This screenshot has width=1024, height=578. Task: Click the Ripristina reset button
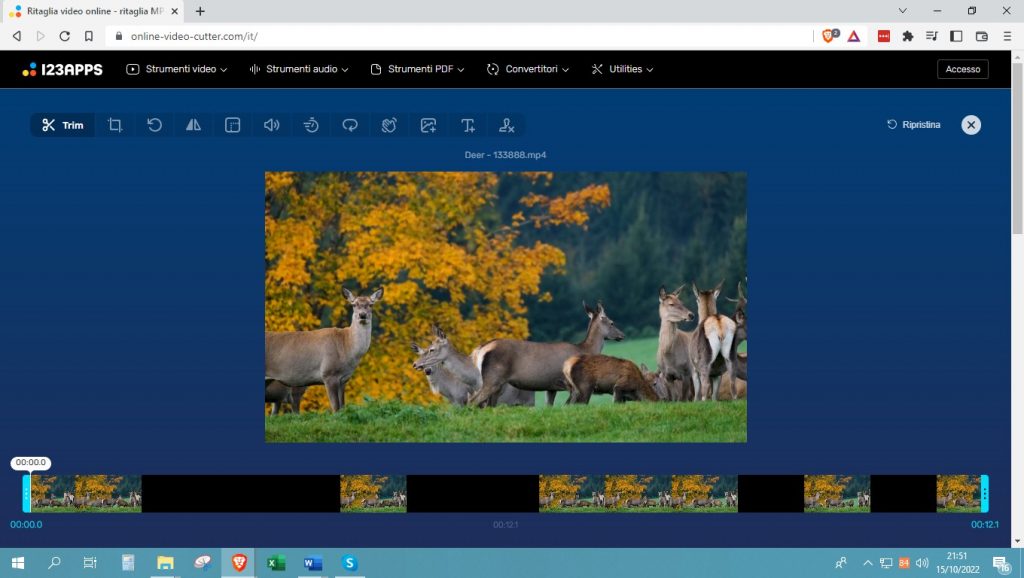pos(914,125)
